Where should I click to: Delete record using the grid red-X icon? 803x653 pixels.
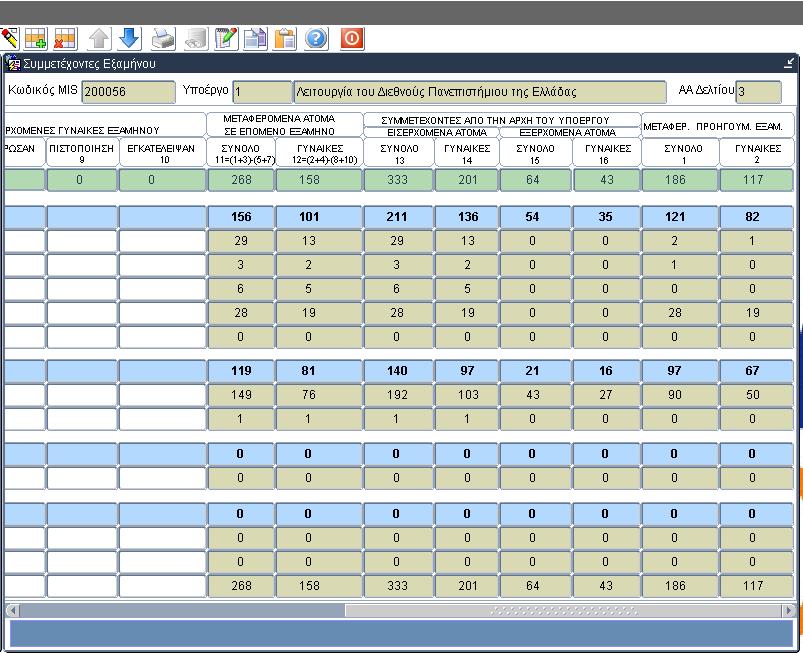pos(65,38)
